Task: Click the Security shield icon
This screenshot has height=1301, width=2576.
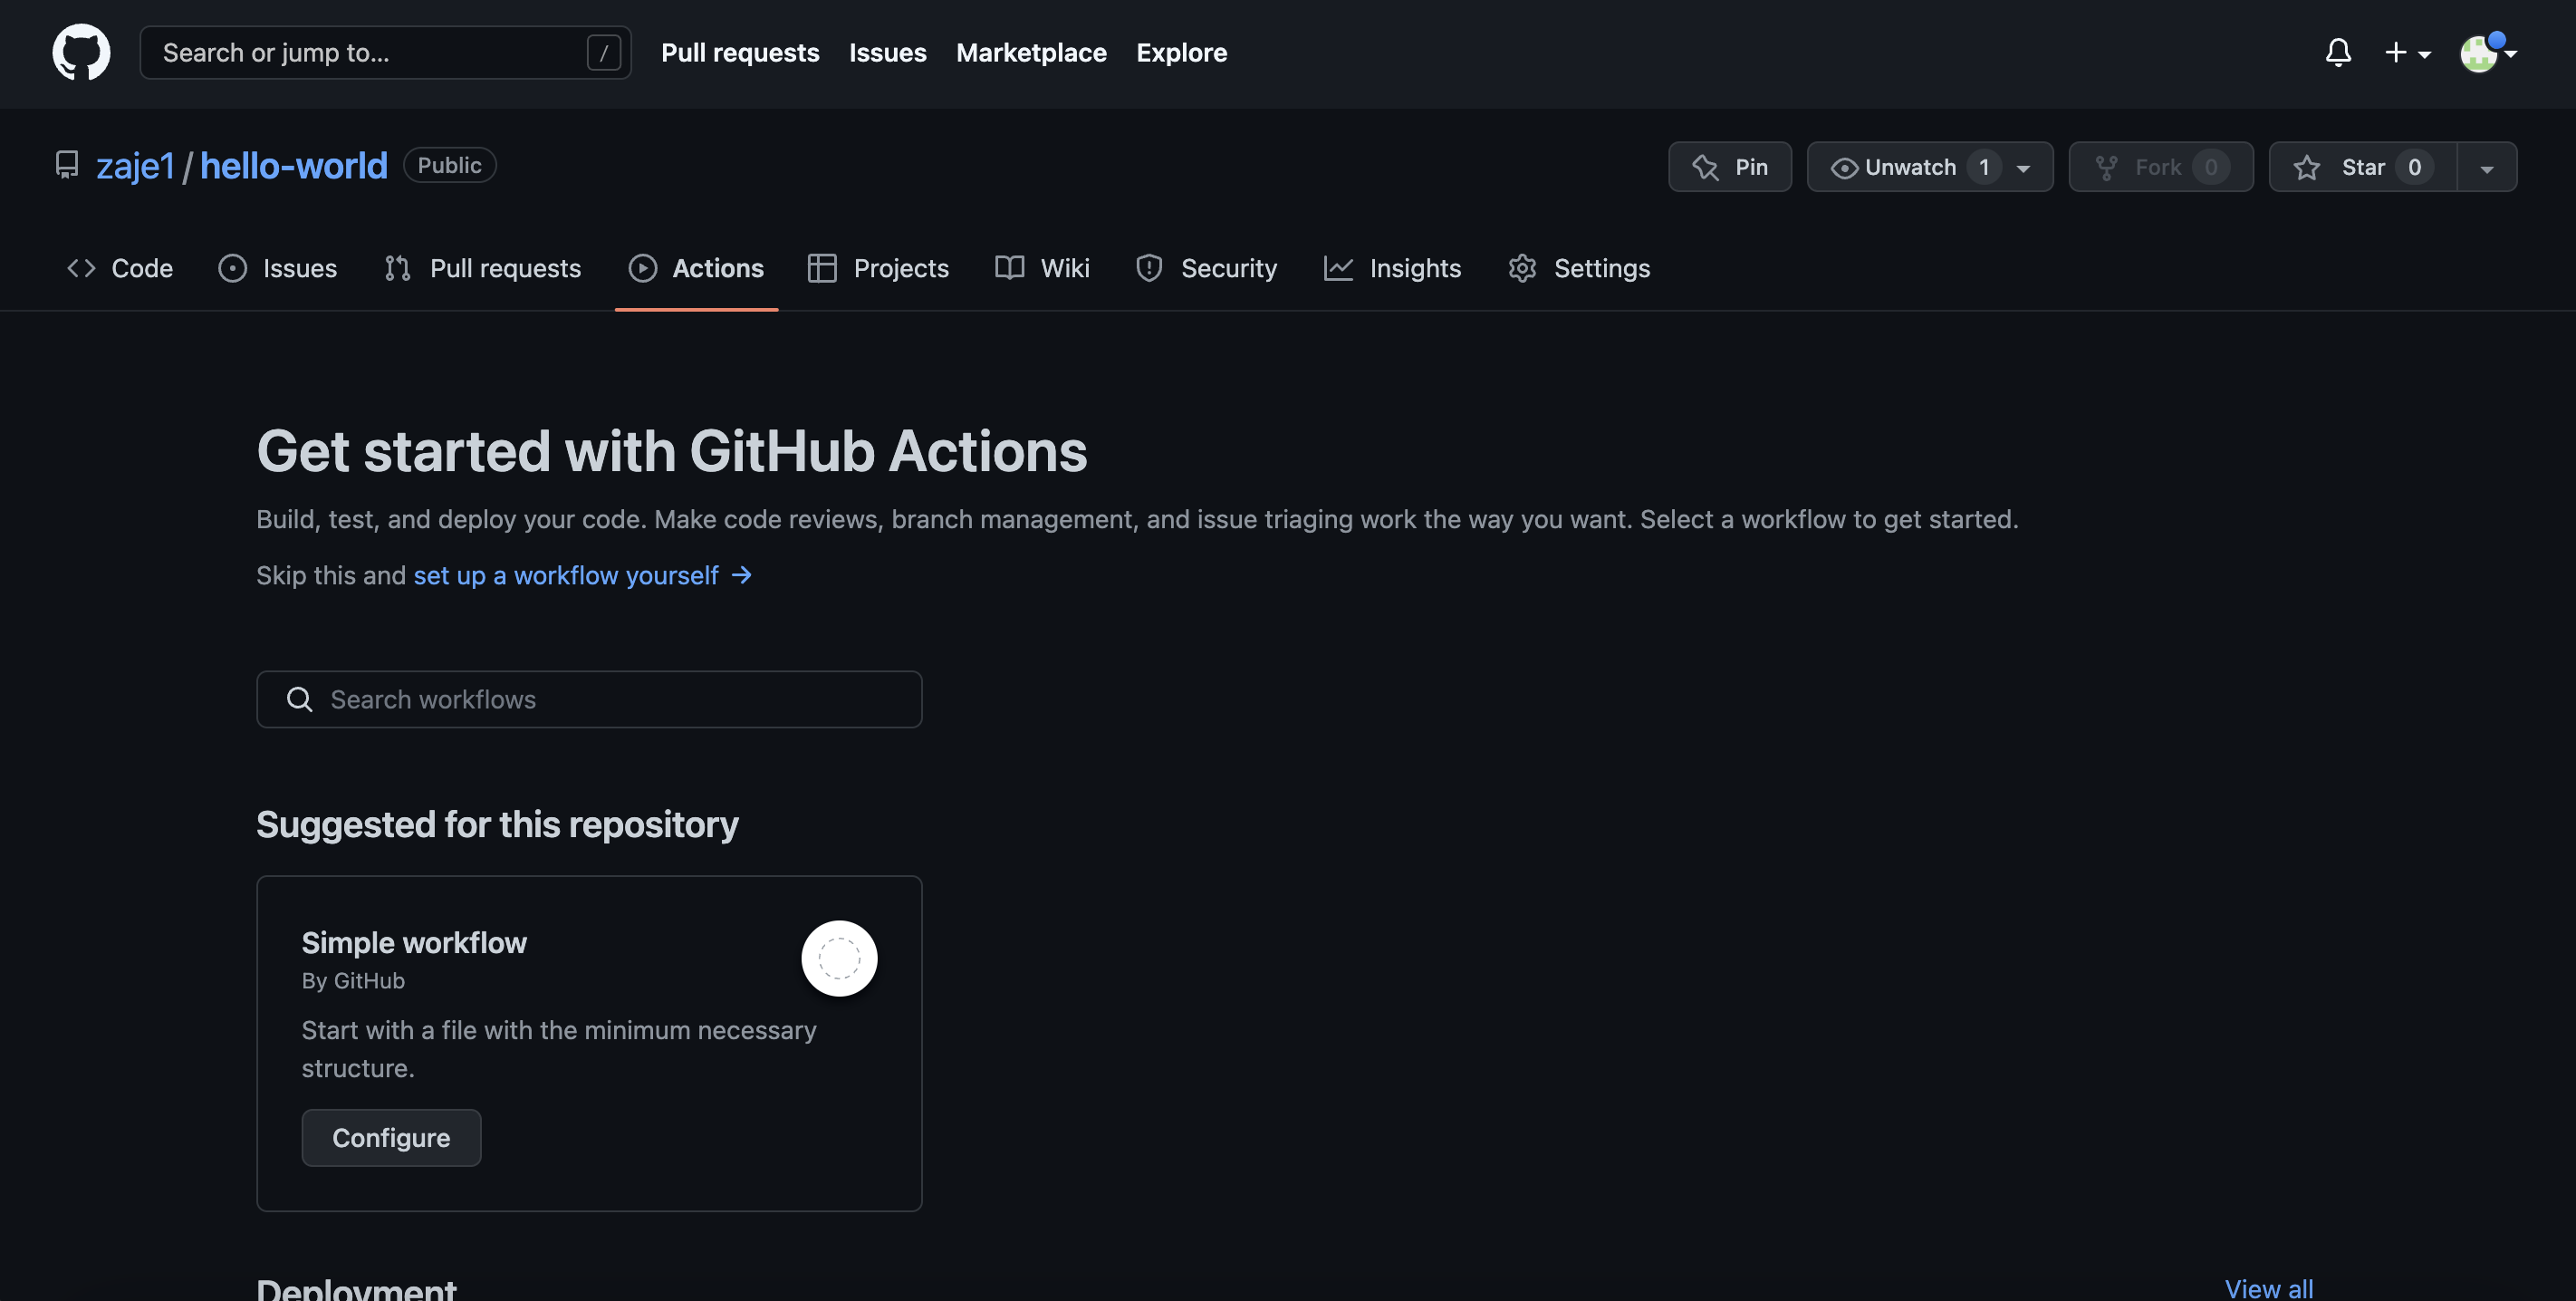Action: 1149,268
